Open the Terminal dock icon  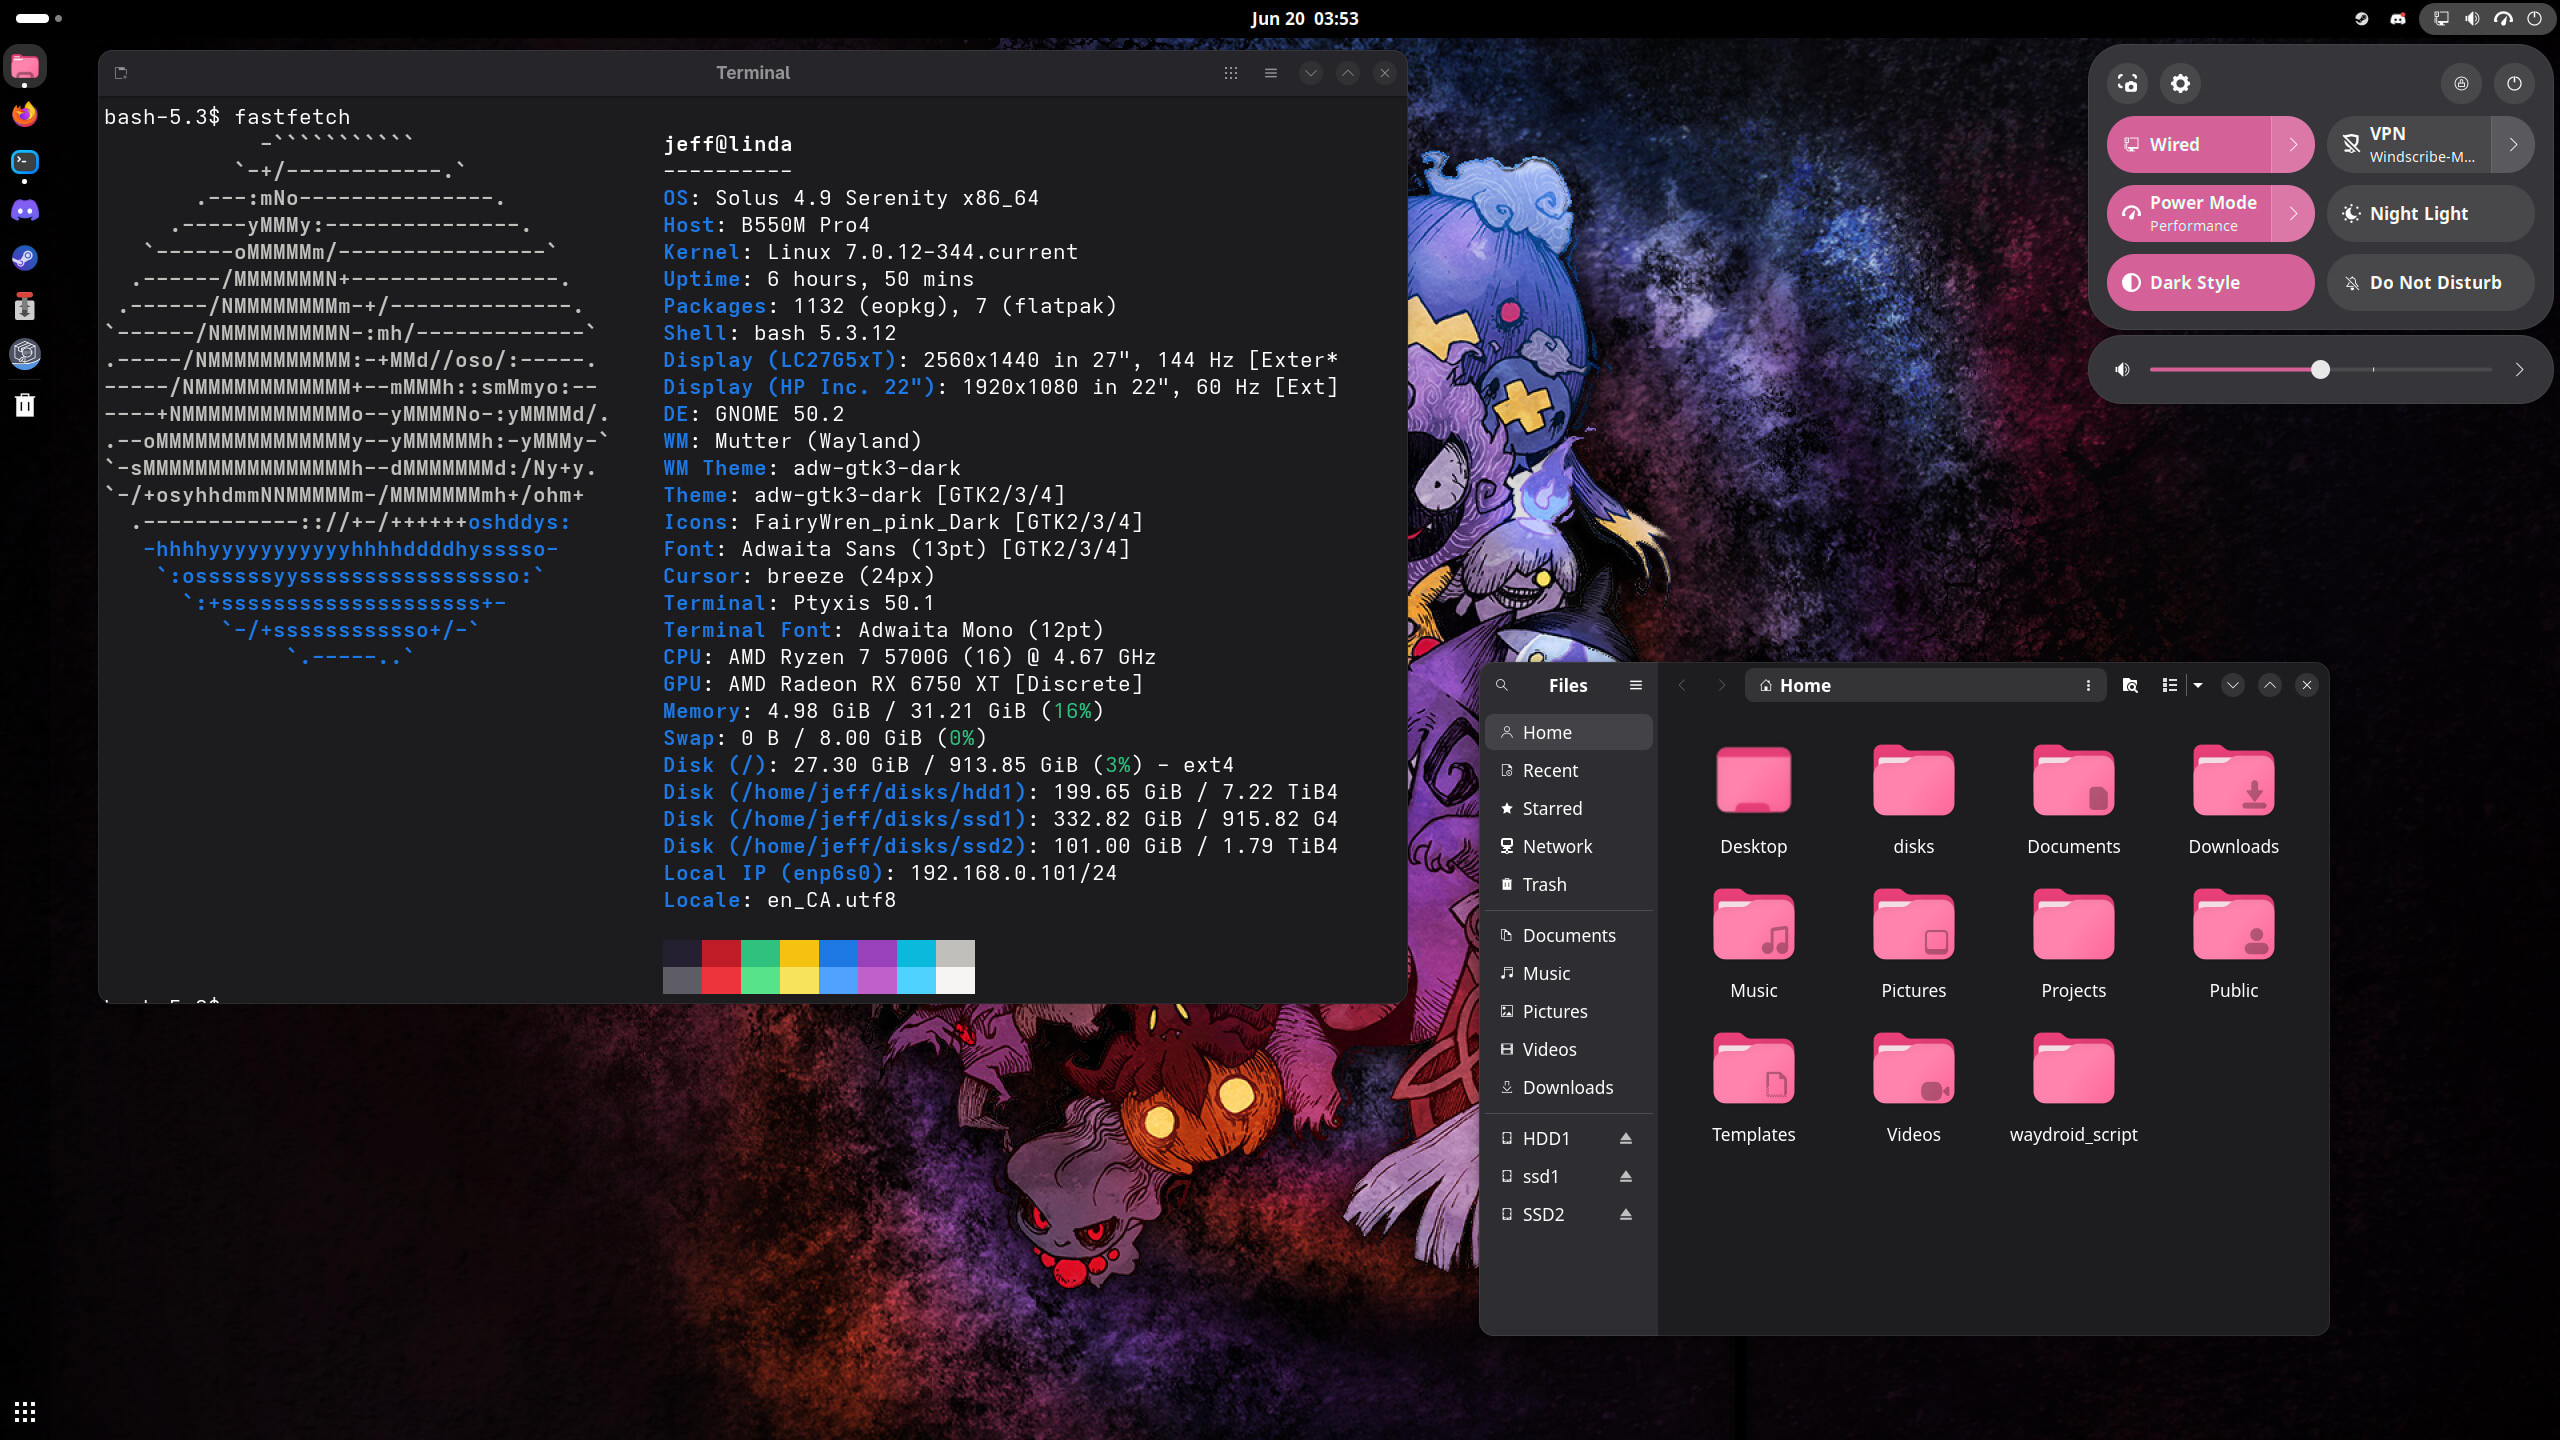tap(25, 162)
